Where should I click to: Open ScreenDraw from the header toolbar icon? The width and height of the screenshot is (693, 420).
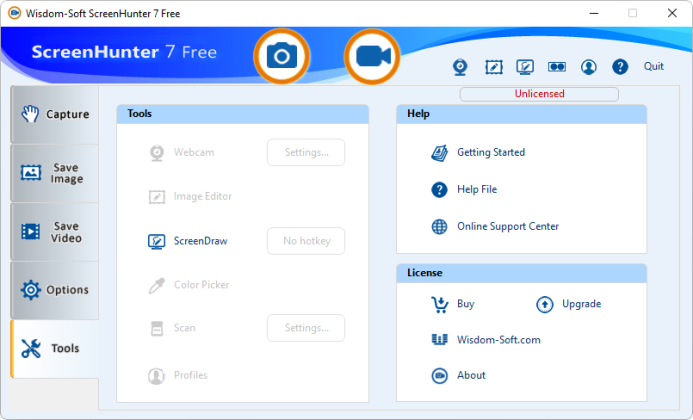coord(525,67)
